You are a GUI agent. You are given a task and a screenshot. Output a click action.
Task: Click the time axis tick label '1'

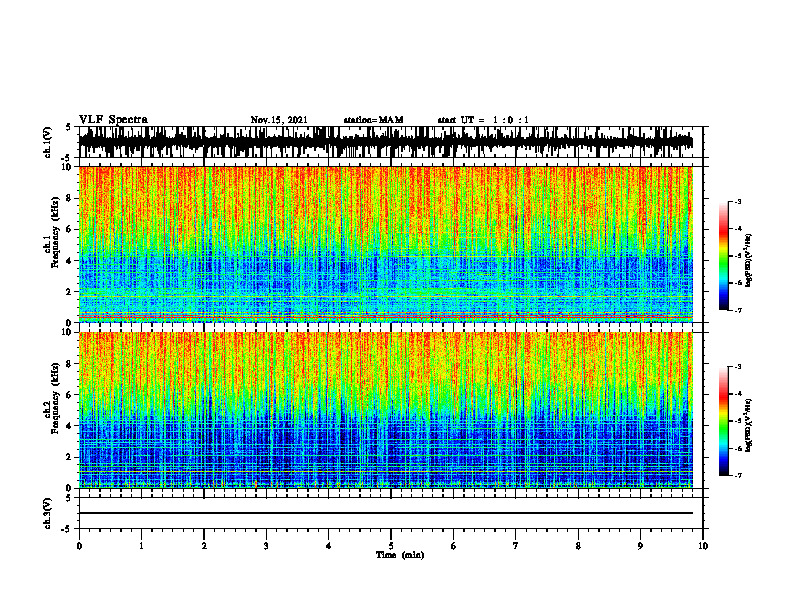click(x=141, y=546)
